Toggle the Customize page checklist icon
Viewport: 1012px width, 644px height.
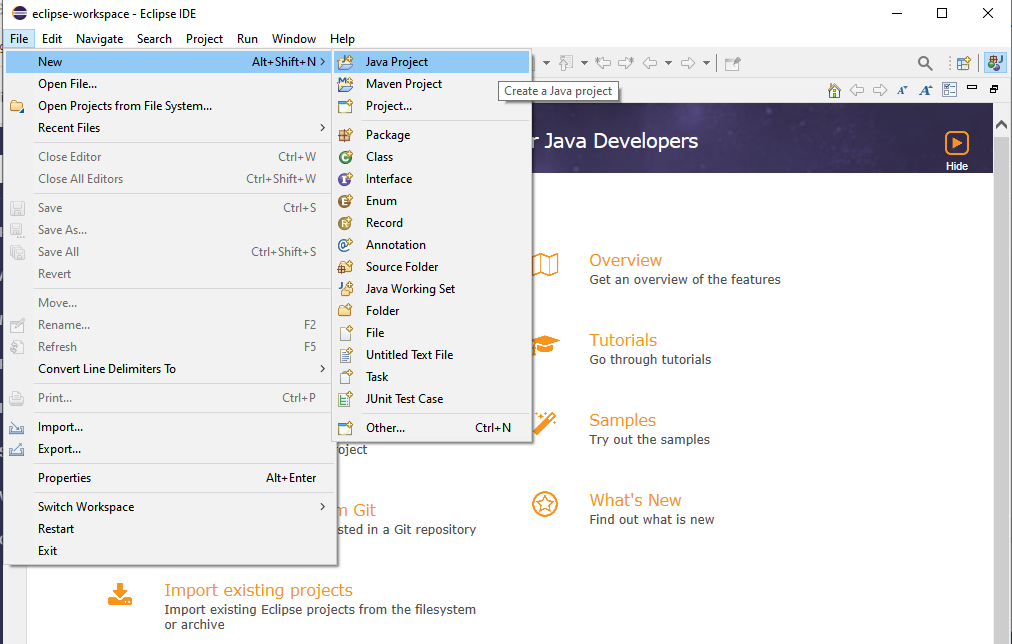pos(949,90)
